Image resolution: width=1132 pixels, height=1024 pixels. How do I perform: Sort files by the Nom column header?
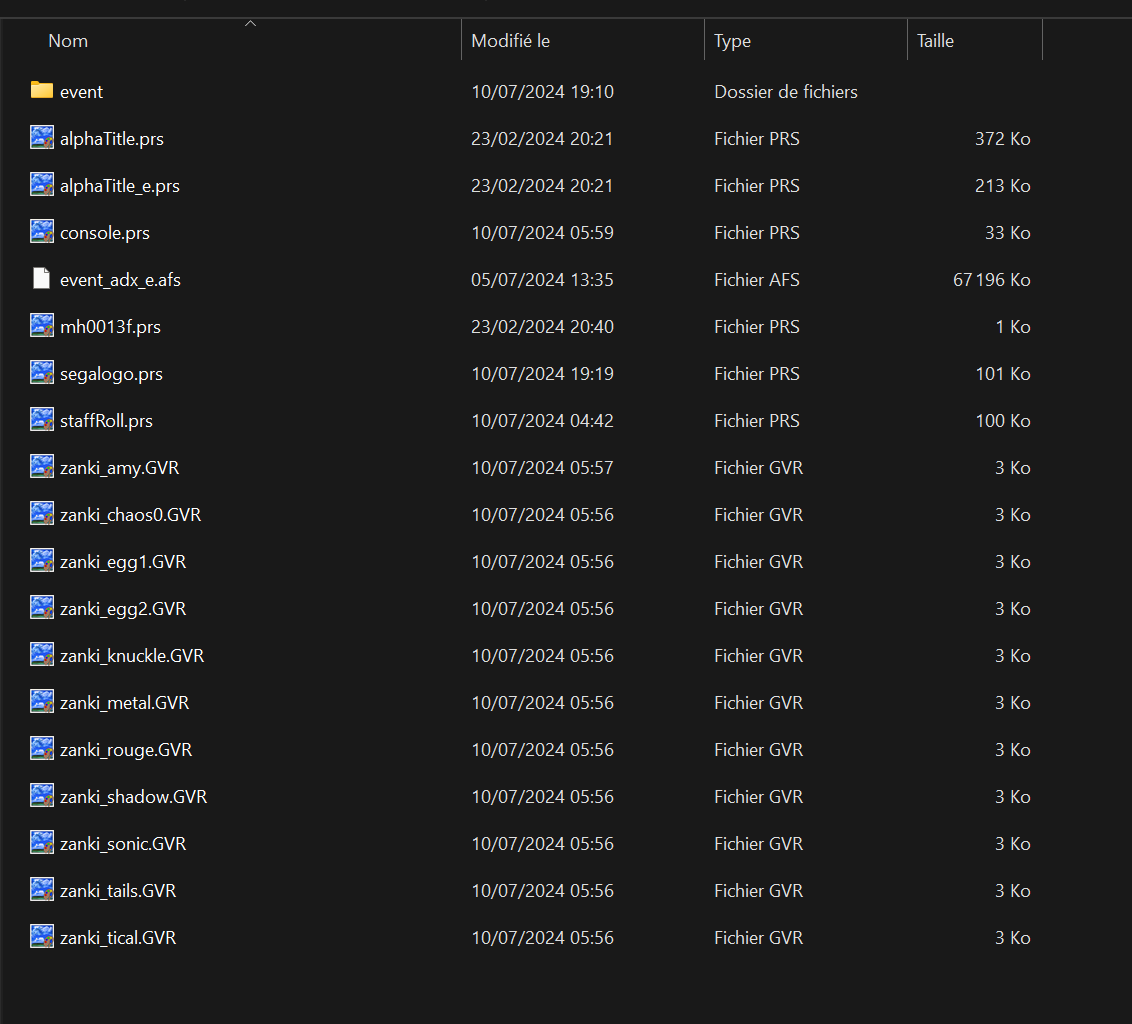click(68, 41)
